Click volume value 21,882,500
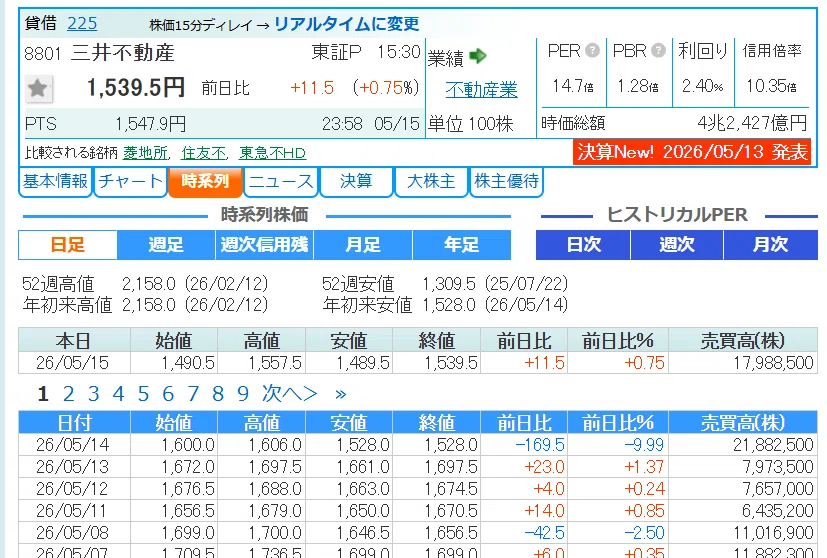 point(773,445)
